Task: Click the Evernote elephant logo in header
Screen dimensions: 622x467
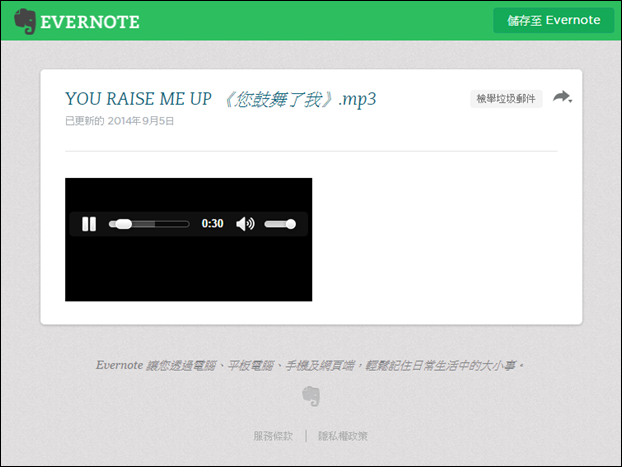Action: coord(25,21)
